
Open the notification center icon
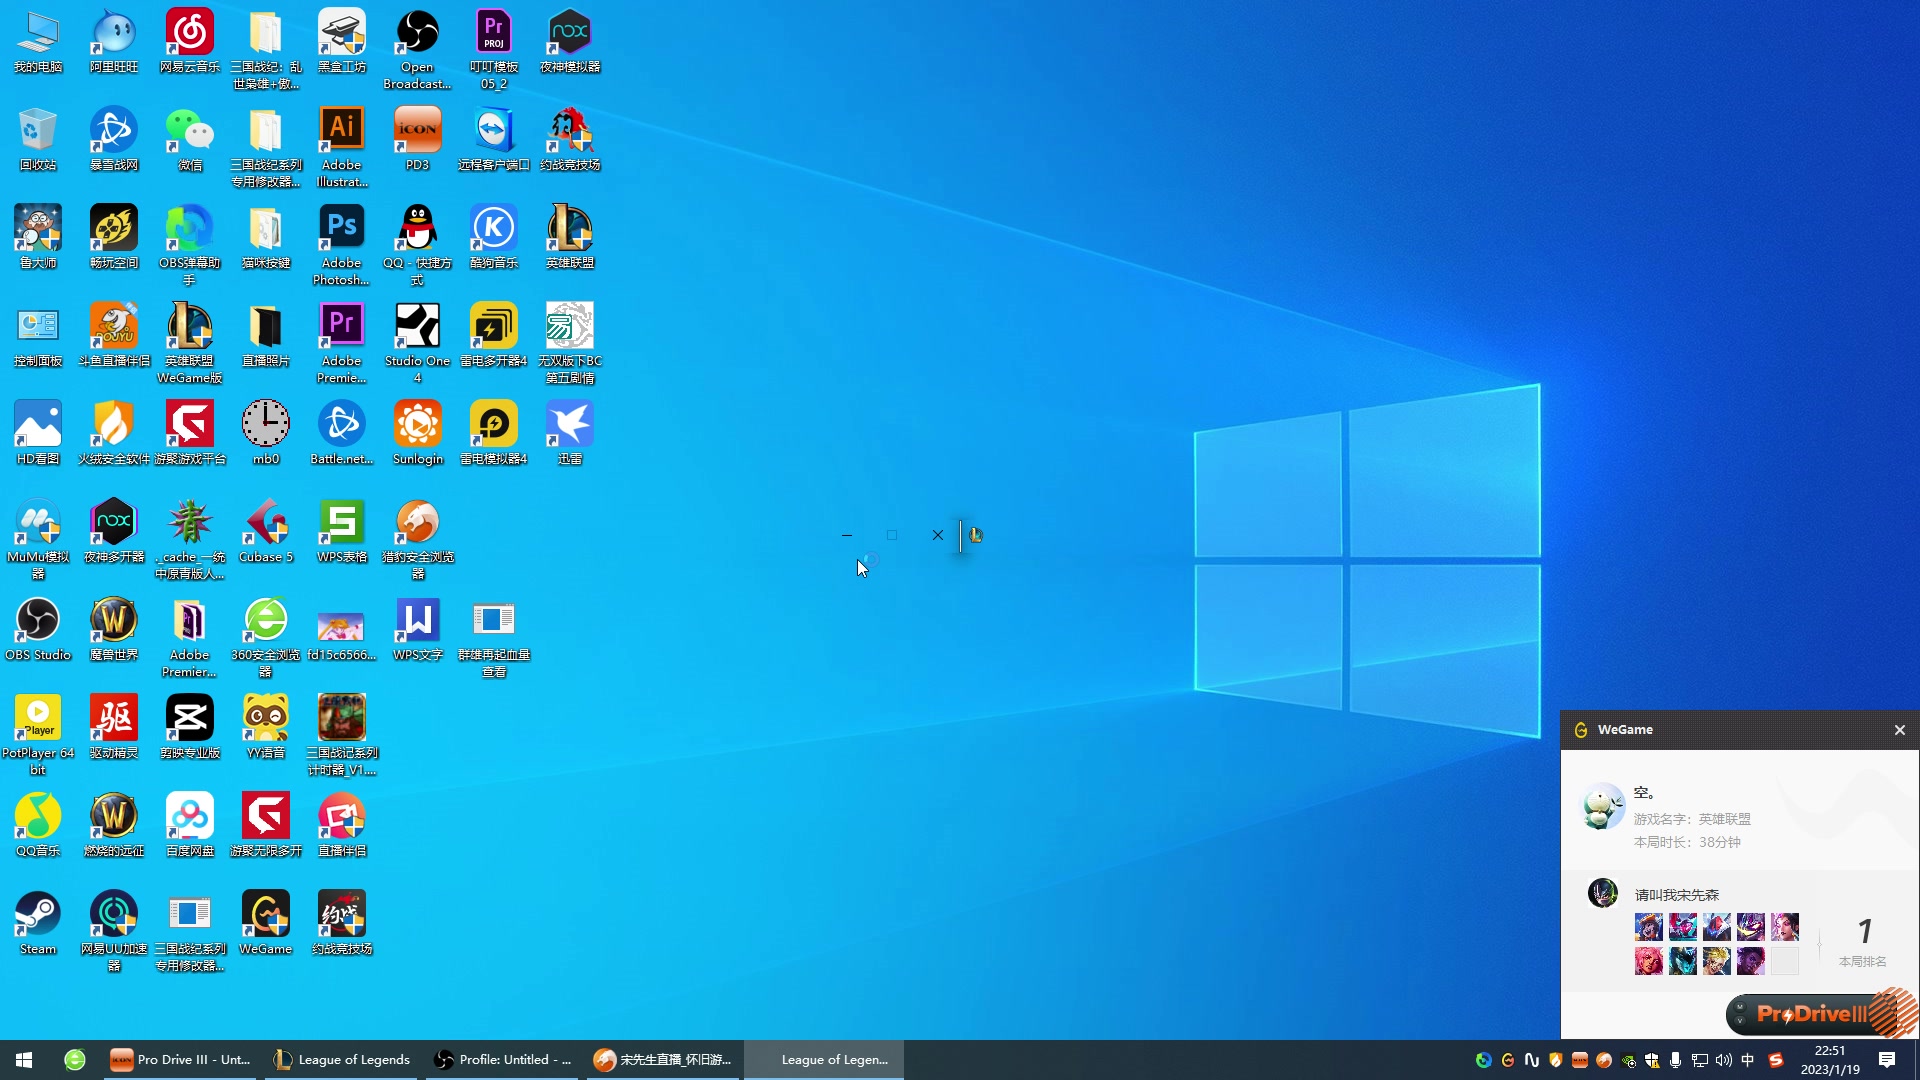tap(1886, 1060)
